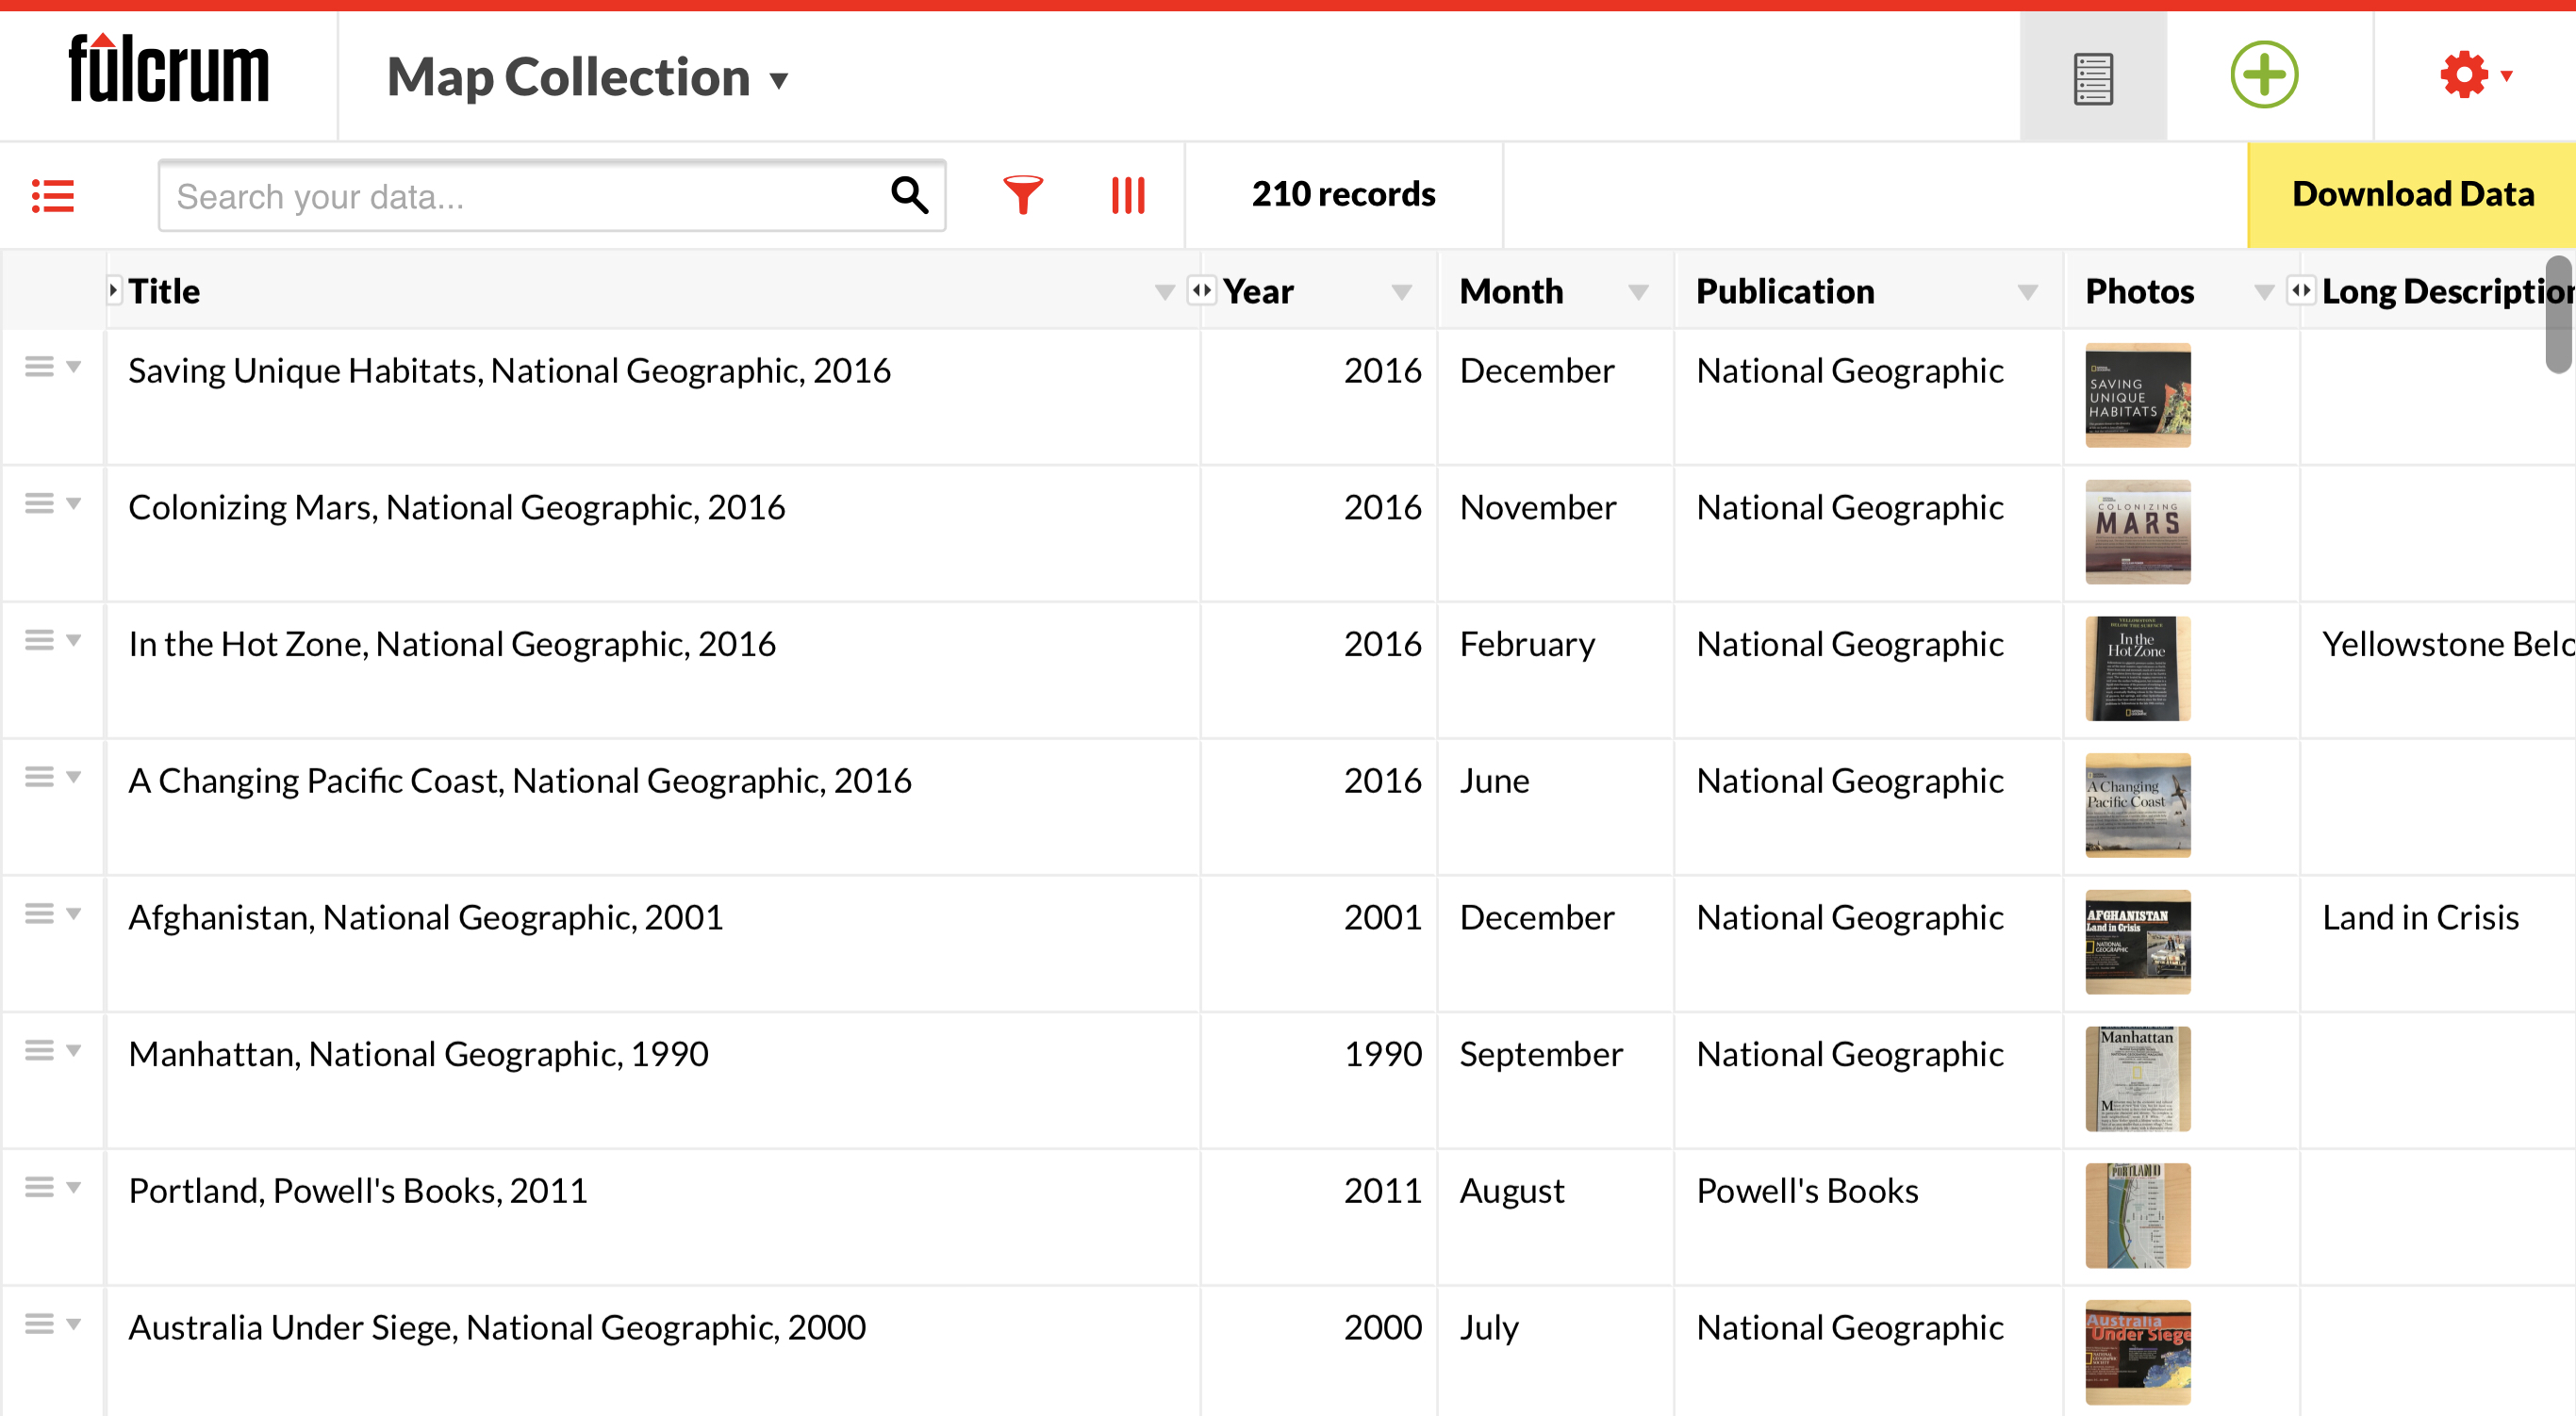Image resolution: width=2576 pixels, height=1416 pixels.
Task: Select title 'Manhattan, National Geographic, 1990'
Action: pyautogui.click(x=418, y=1055)
